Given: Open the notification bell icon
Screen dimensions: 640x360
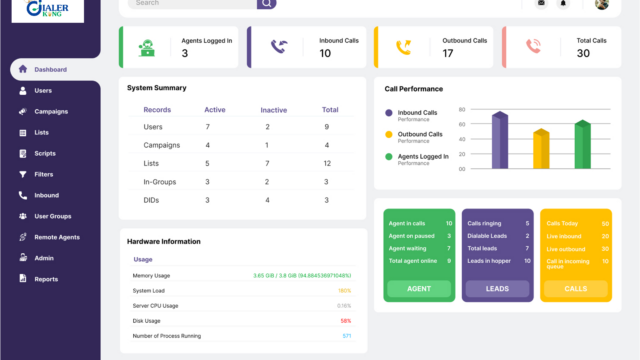Looking at the screenshot, I should pos(563,3).
